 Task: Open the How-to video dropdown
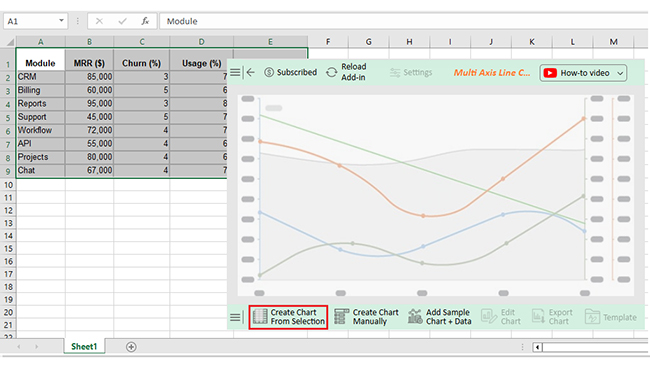583,73
